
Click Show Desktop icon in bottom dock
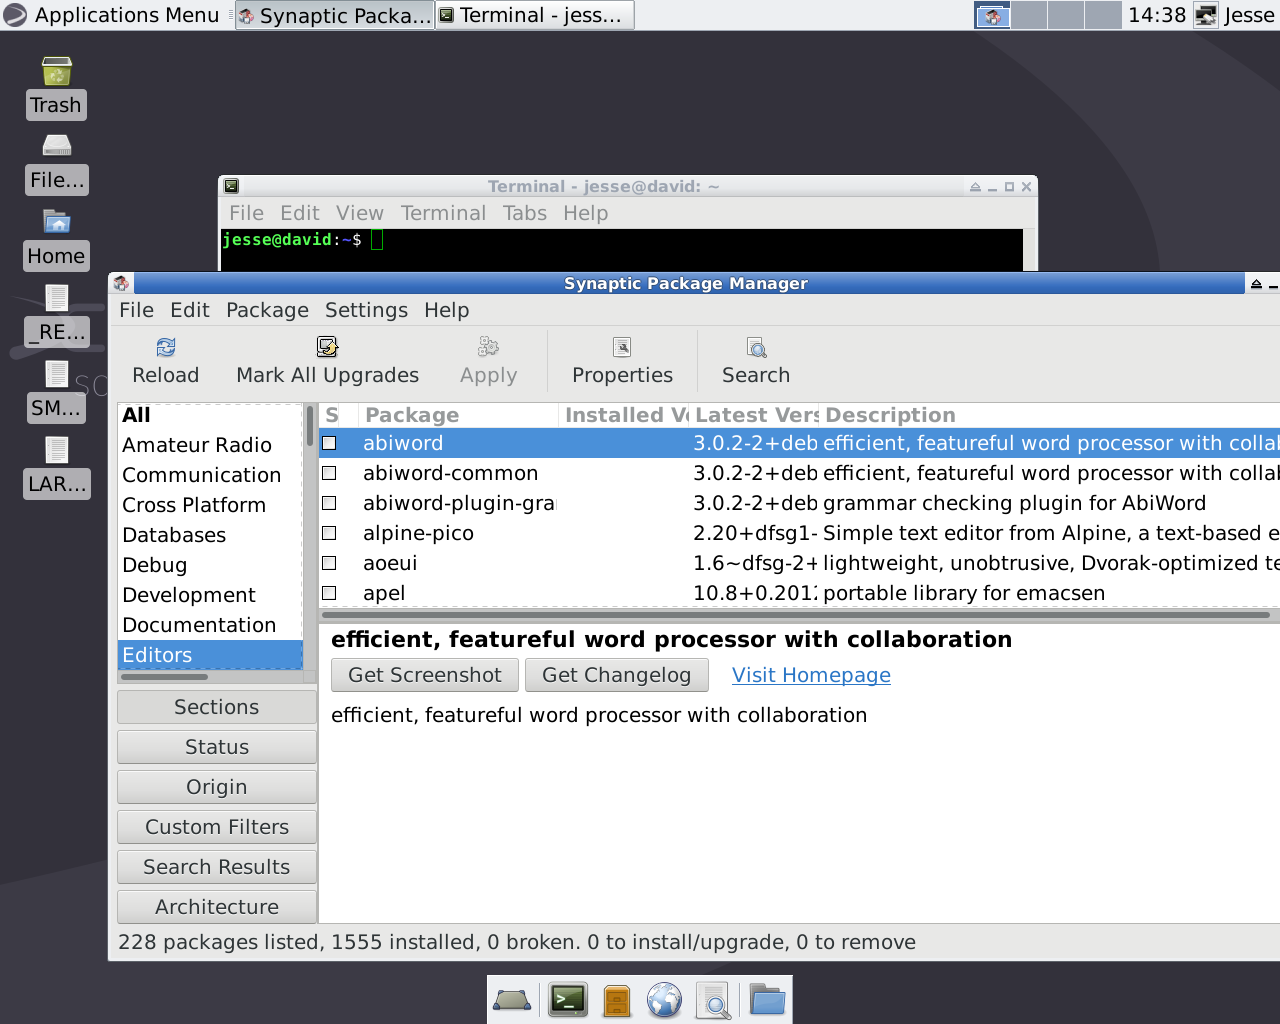pos(512,1000)
